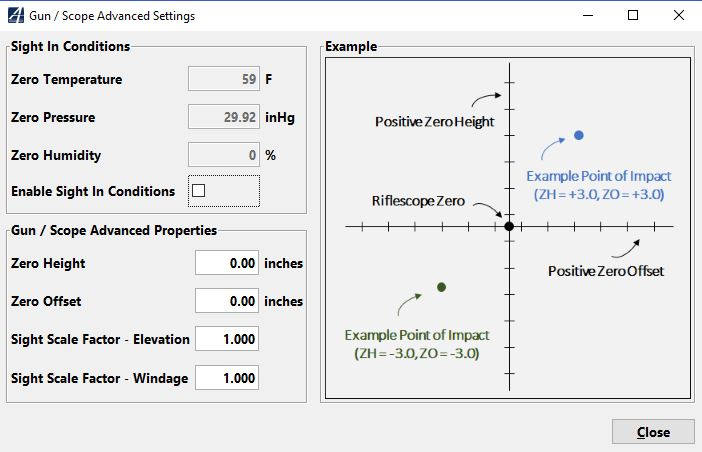The image size is (702, 452).
Task: Minimize the Gun / Scope Advanced Settings window
Action: pyautogui.click(x=586, y=16)
